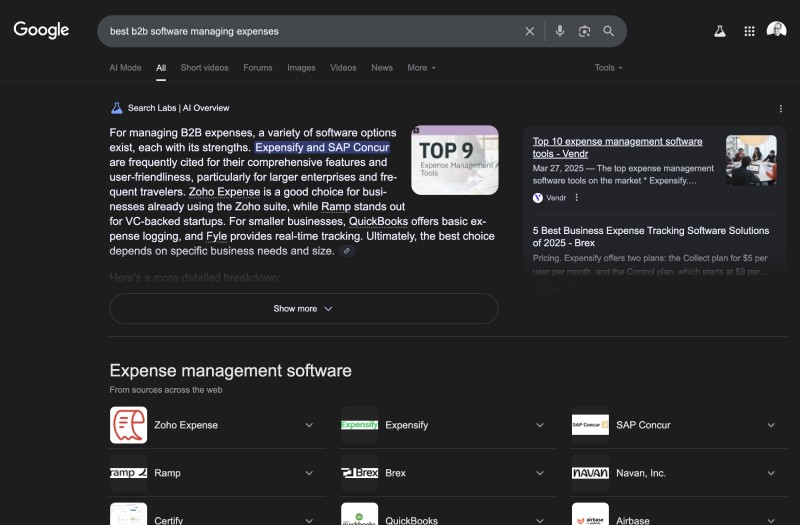The image size is (800, 525).
Task: Expand the Airbase entry chevron
Action: (771, 520)
